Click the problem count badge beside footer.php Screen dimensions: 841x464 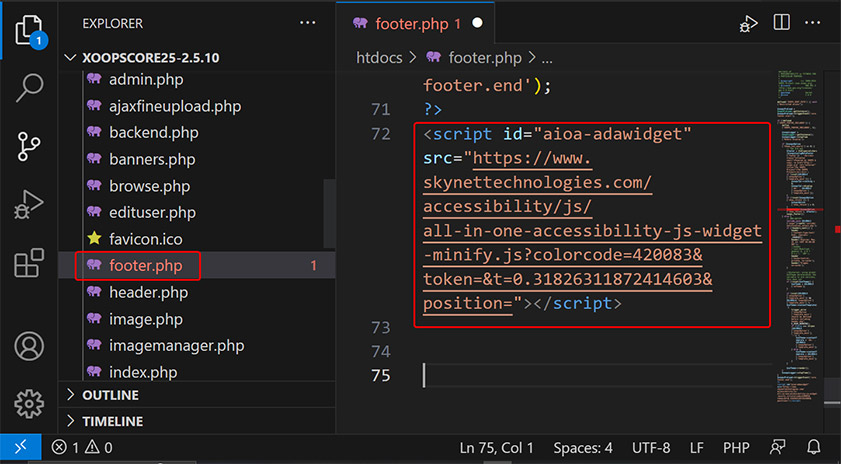[313, 266]
